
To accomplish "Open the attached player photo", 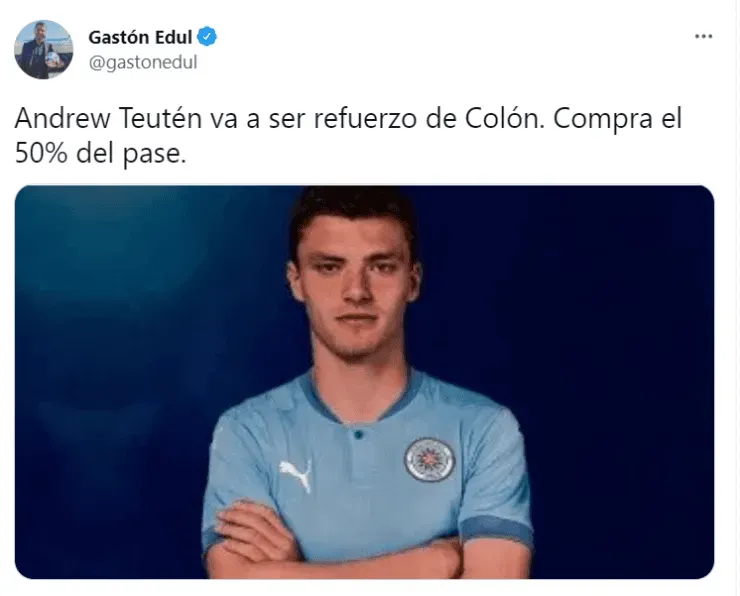I will pos(364,382).
